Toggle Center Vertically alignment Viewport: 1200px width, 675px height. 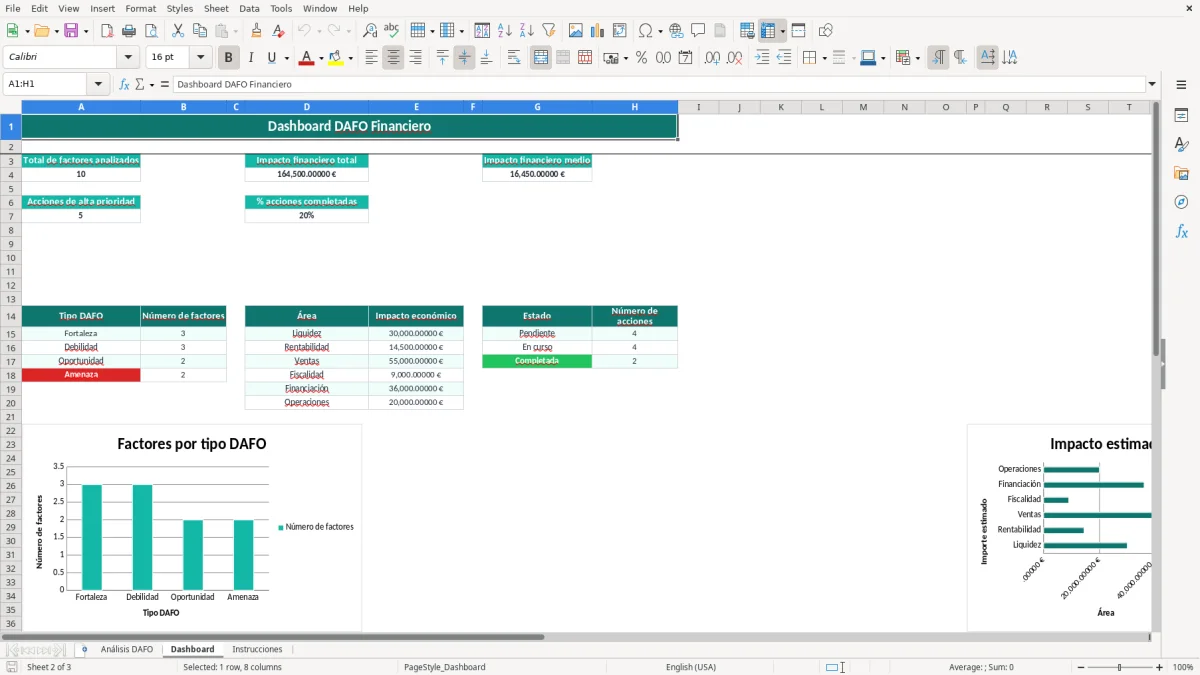click(464, 58)
